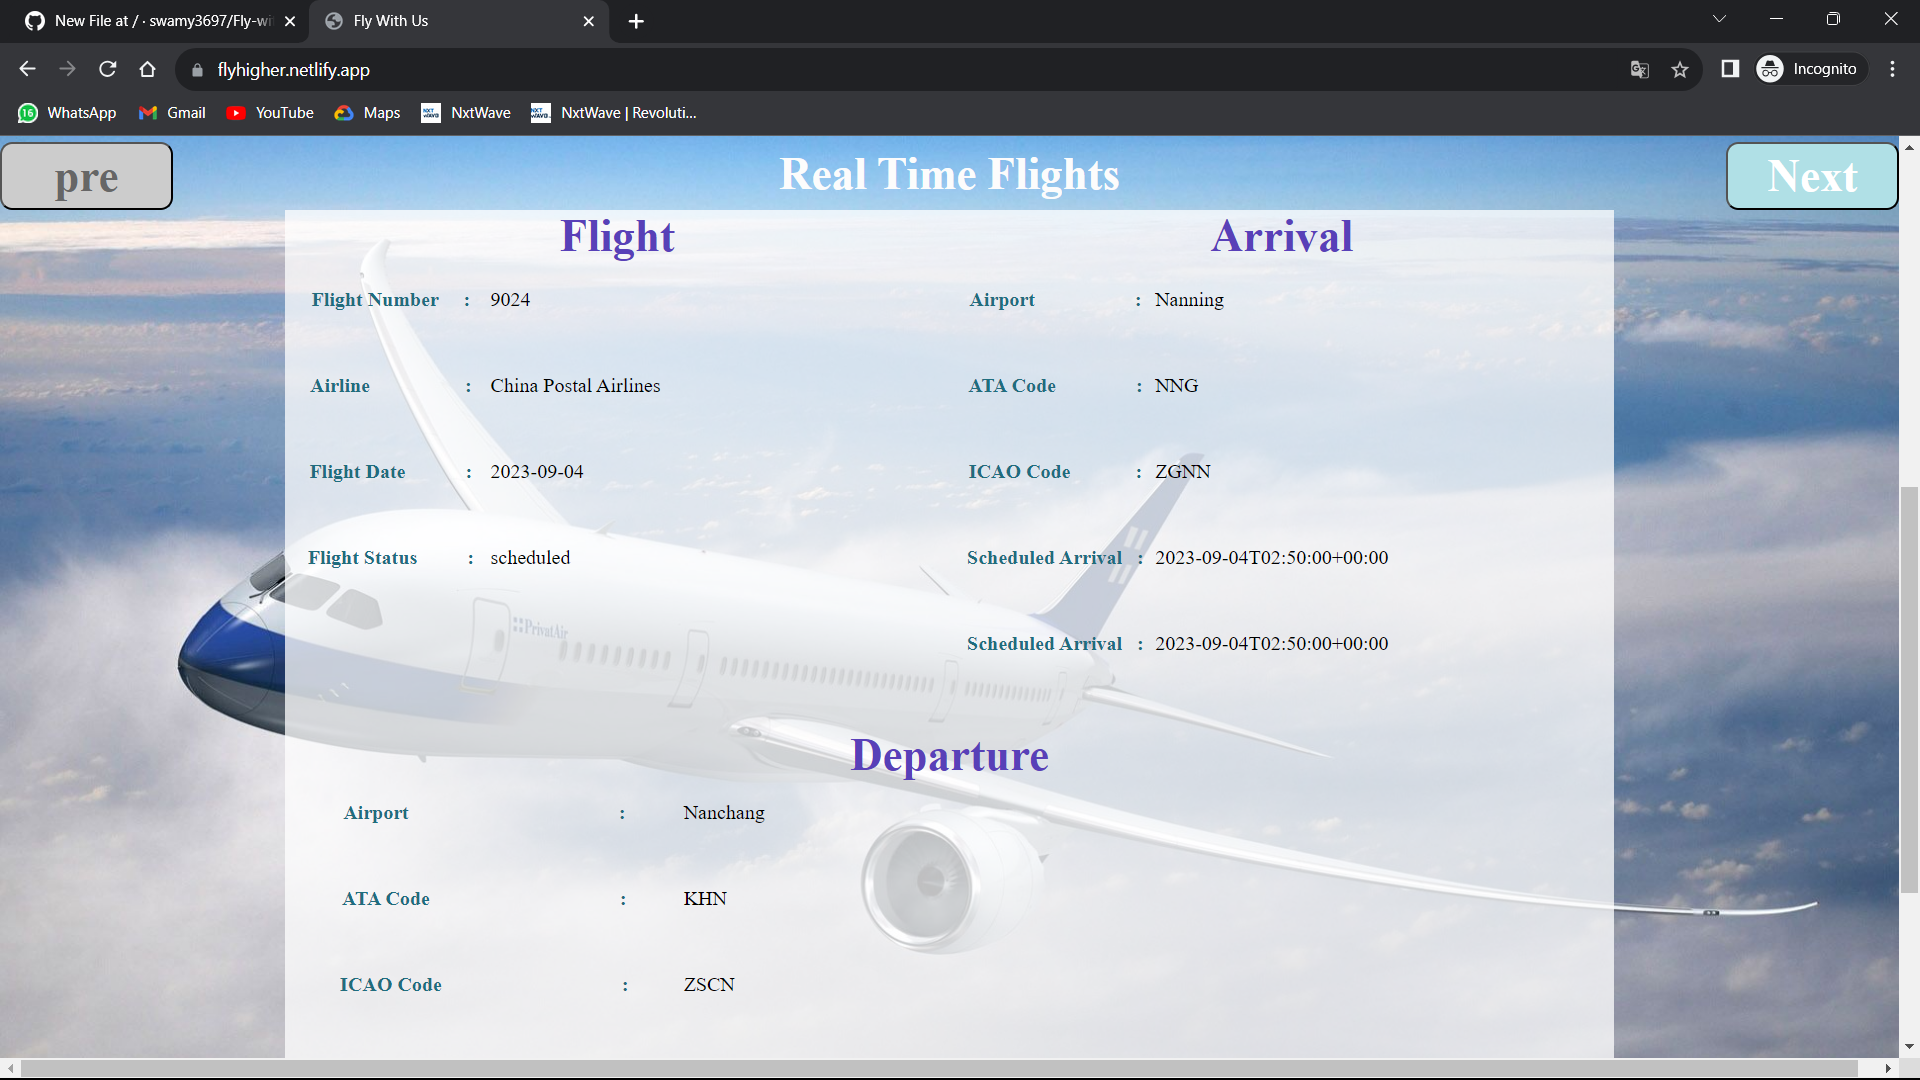The image size is (1920, 1080).
Task: Open WhatsApp bookmark
Action: (x=67, y=113)
